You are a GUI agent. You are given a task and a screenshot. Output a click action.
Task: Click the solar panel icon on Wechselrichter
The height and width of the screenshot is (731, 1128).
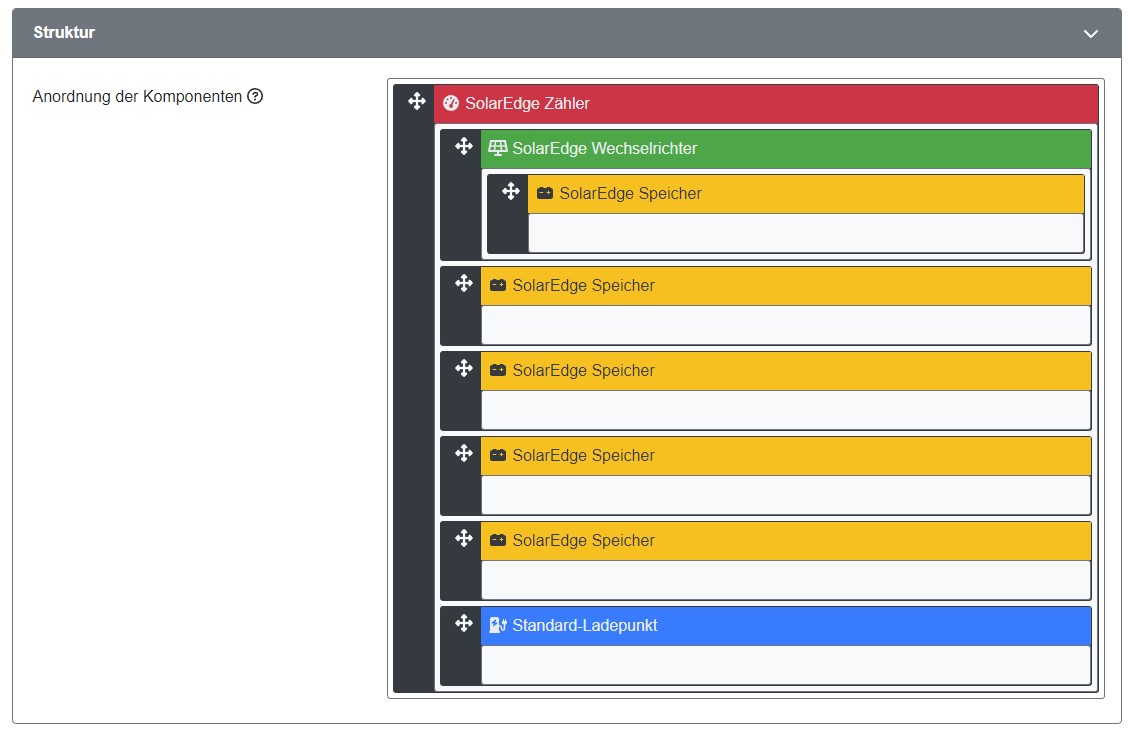pos(497,148)
